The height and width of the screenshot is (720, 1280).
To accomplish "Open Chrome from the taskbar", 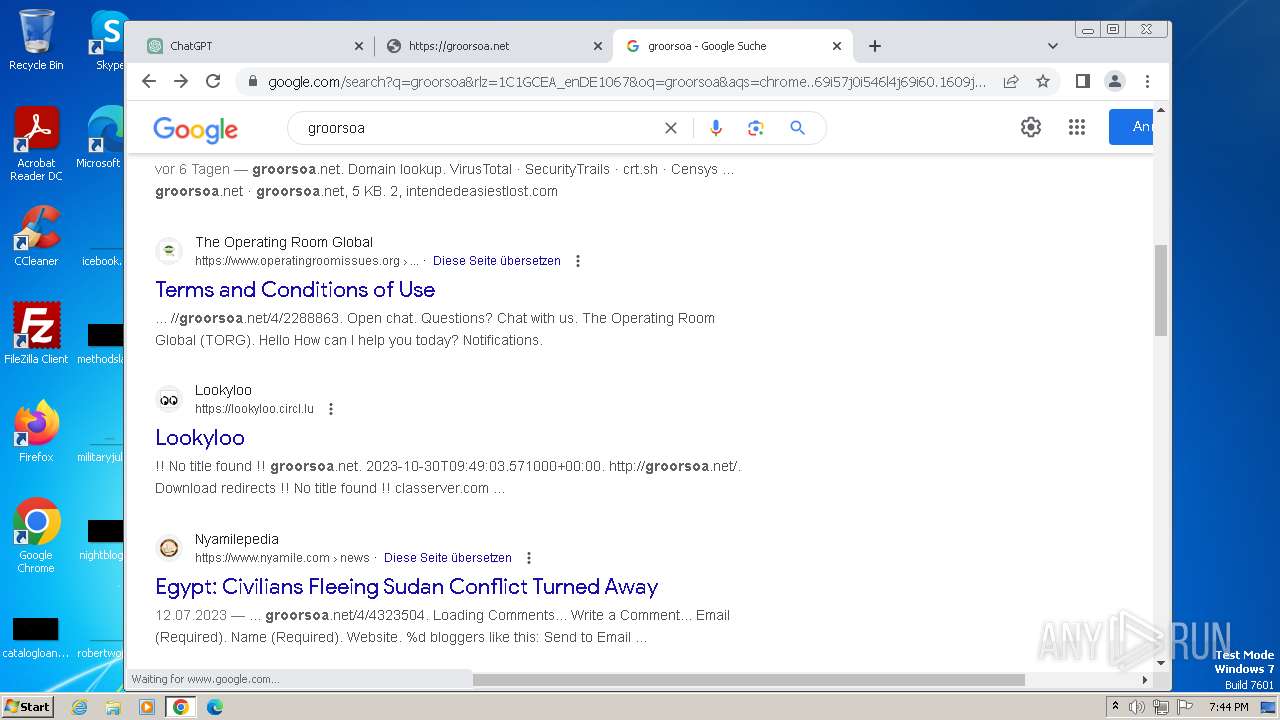I will click(180, 707).
